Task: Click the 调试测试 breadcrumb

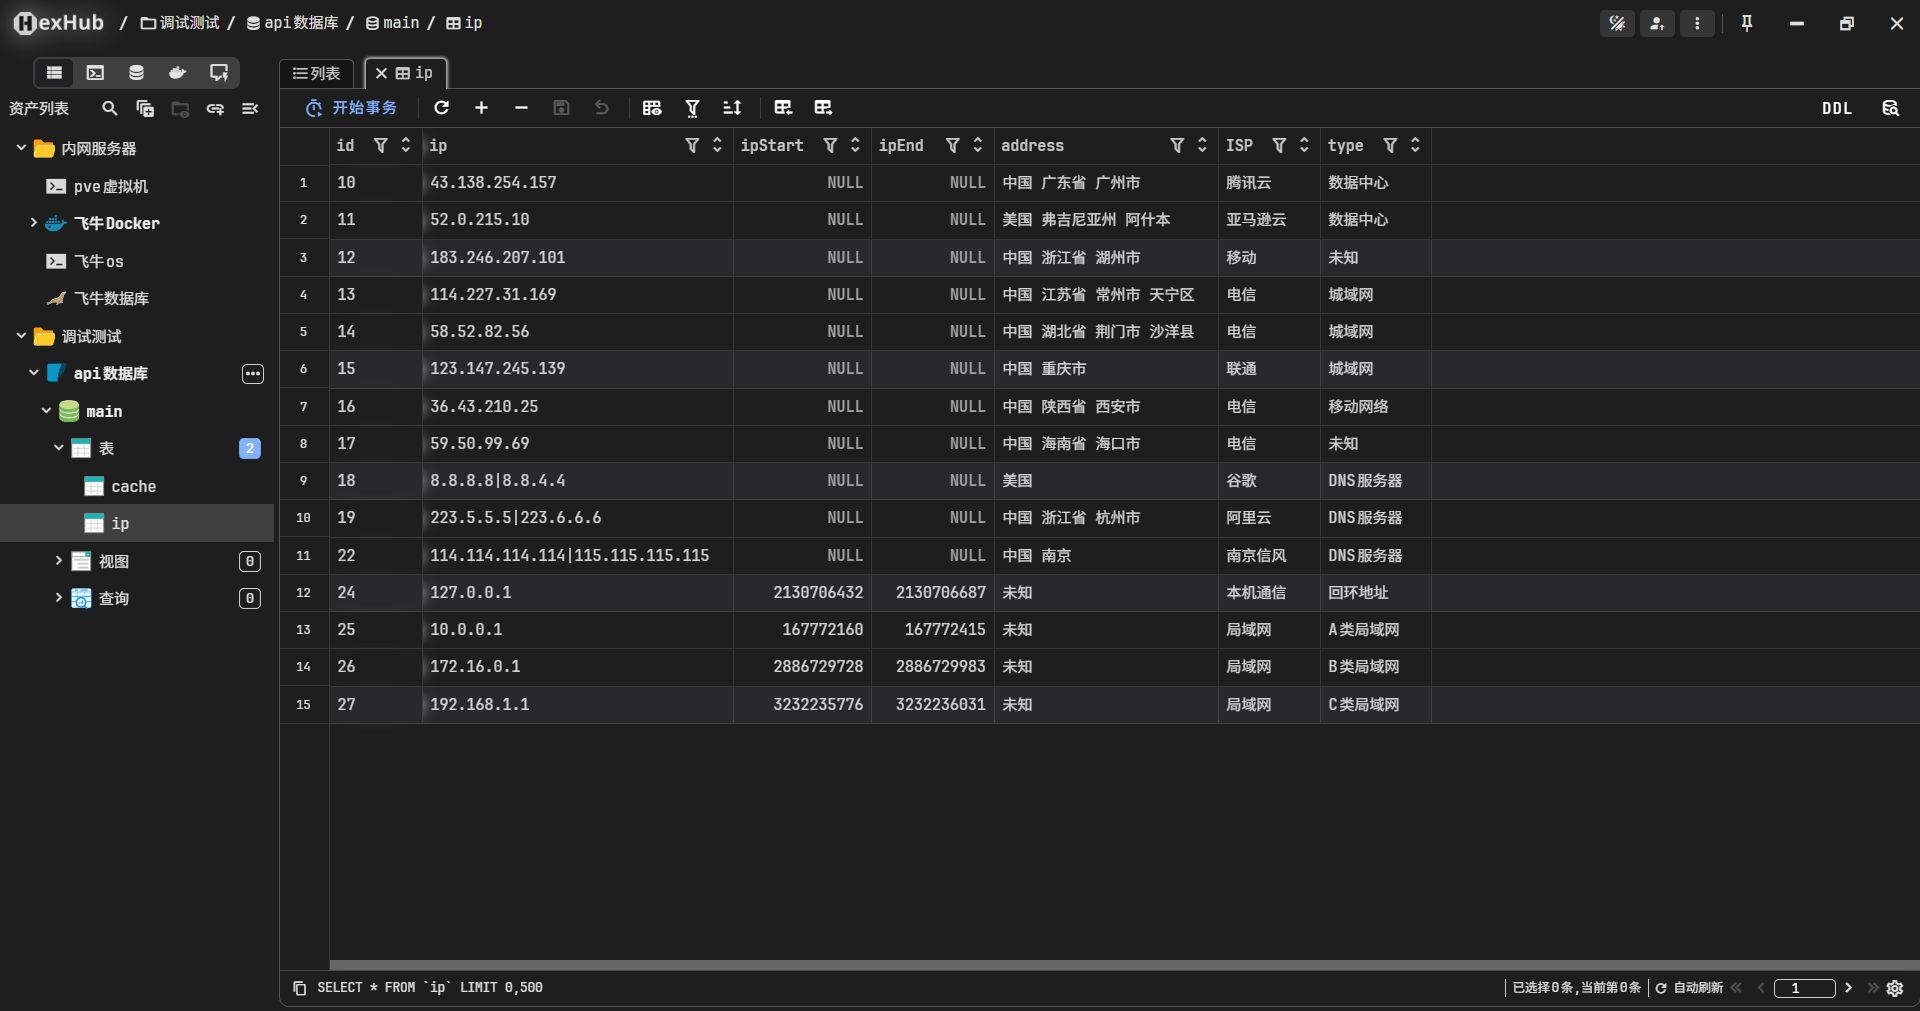Action: pos(180,22)
